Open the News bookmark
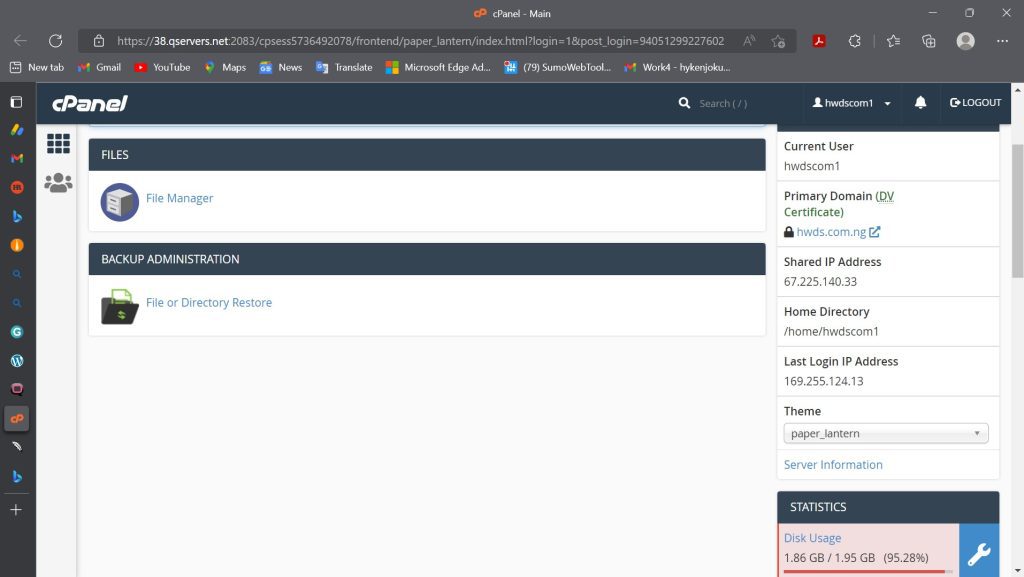 point(281,67)
